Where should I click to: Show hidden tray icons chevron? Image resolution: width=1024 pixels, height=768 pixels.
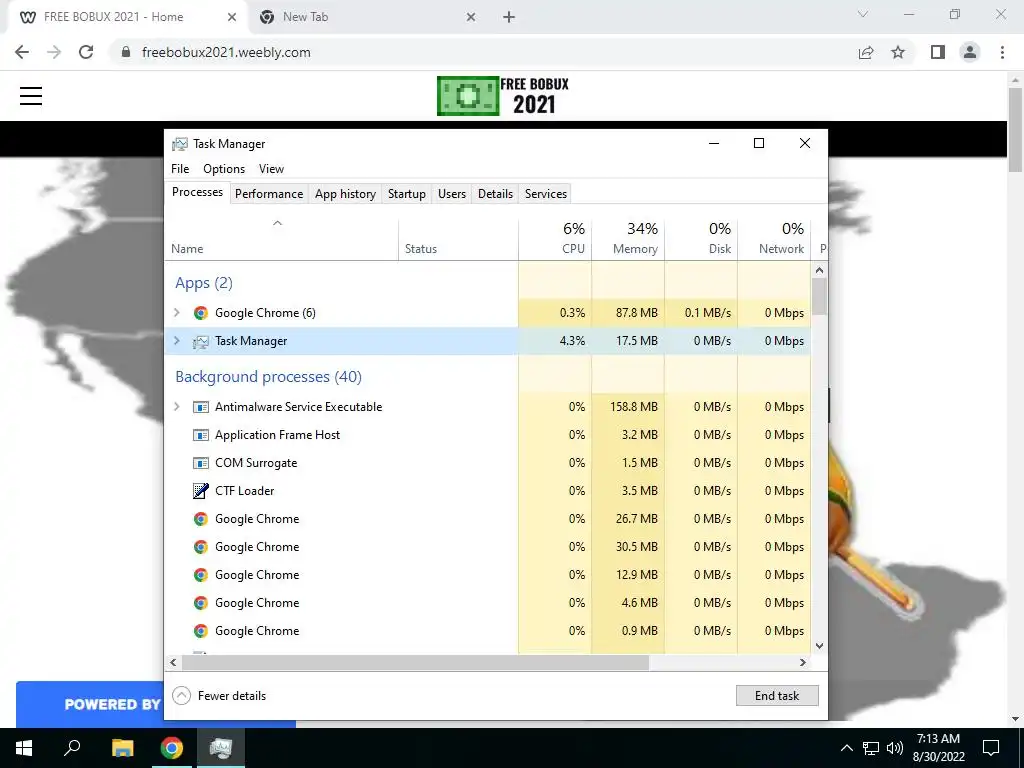[x=846, y=748]
